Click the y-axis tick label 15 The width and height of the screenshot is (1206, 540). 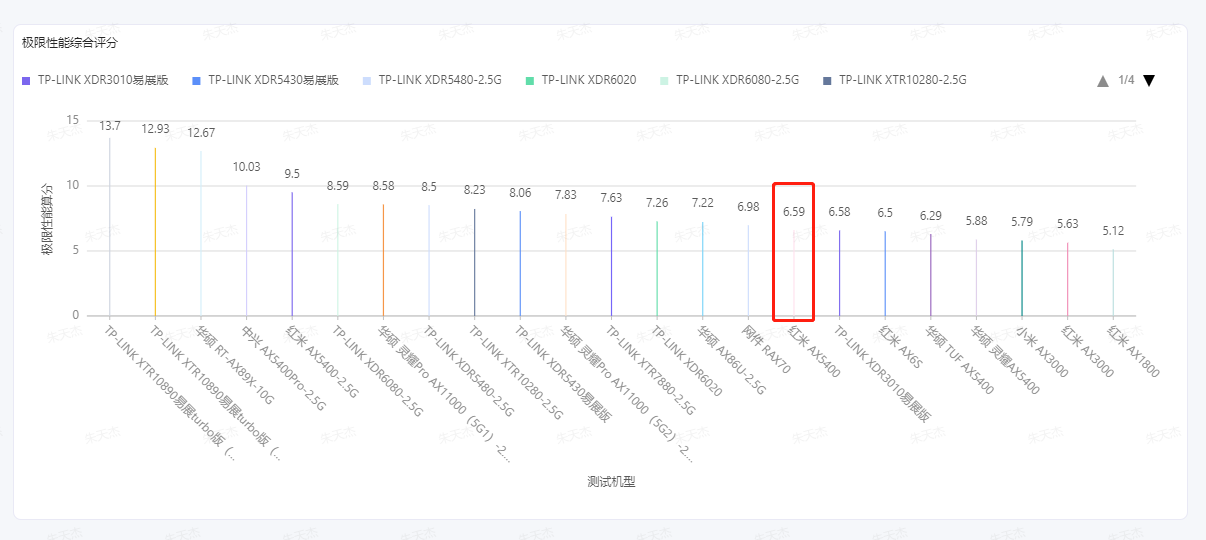pyautogui.click(x=72, y=120)
